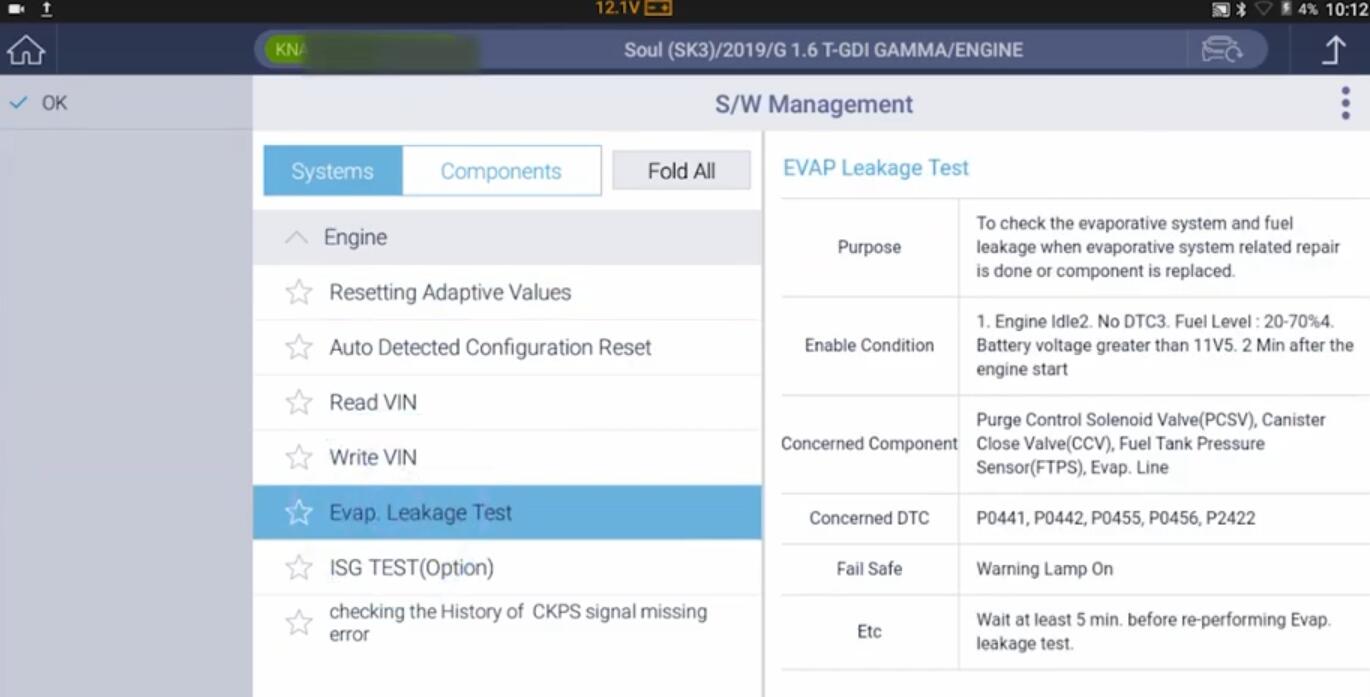
Task: Open ISG TEST(Option)
Action: point(507,568)
